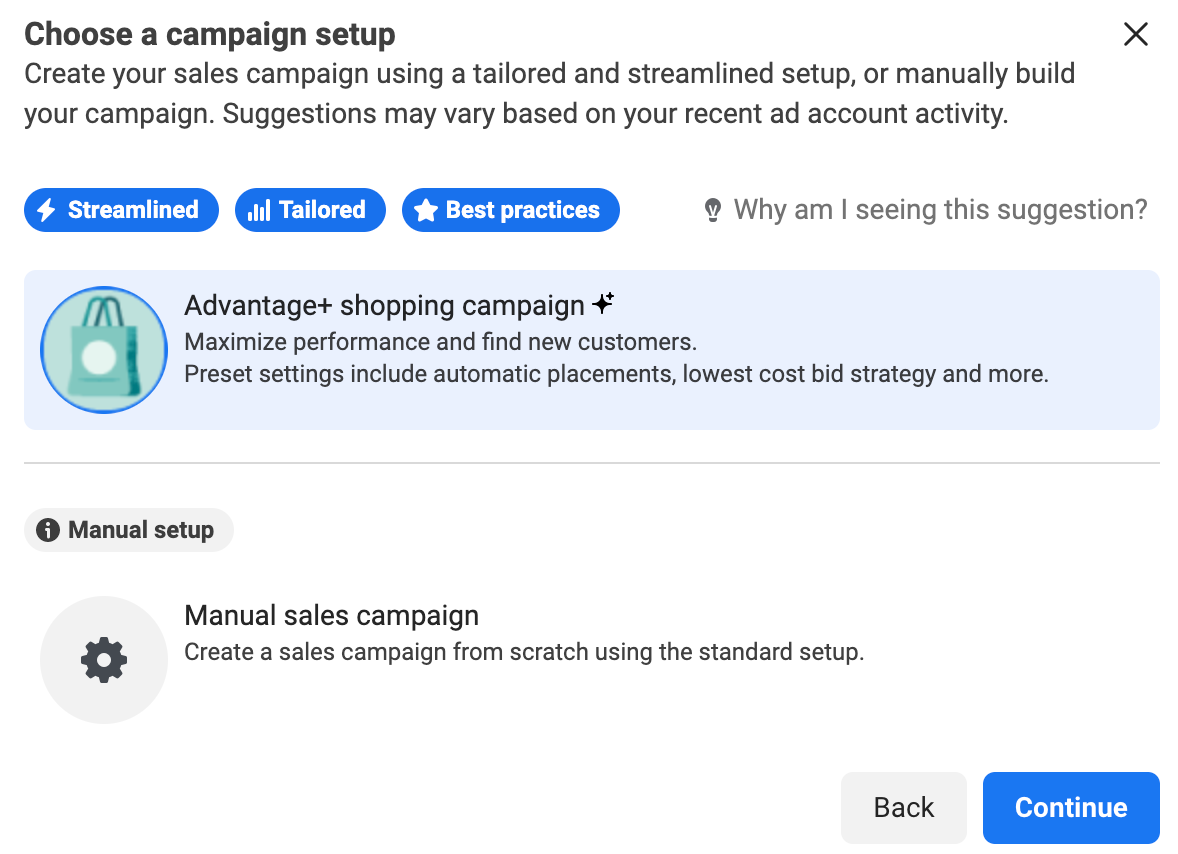Image resolution: width=1178 pixels, height=854 pixels.
Task: Click the Streamlined badge text
Action: (133, 210)
